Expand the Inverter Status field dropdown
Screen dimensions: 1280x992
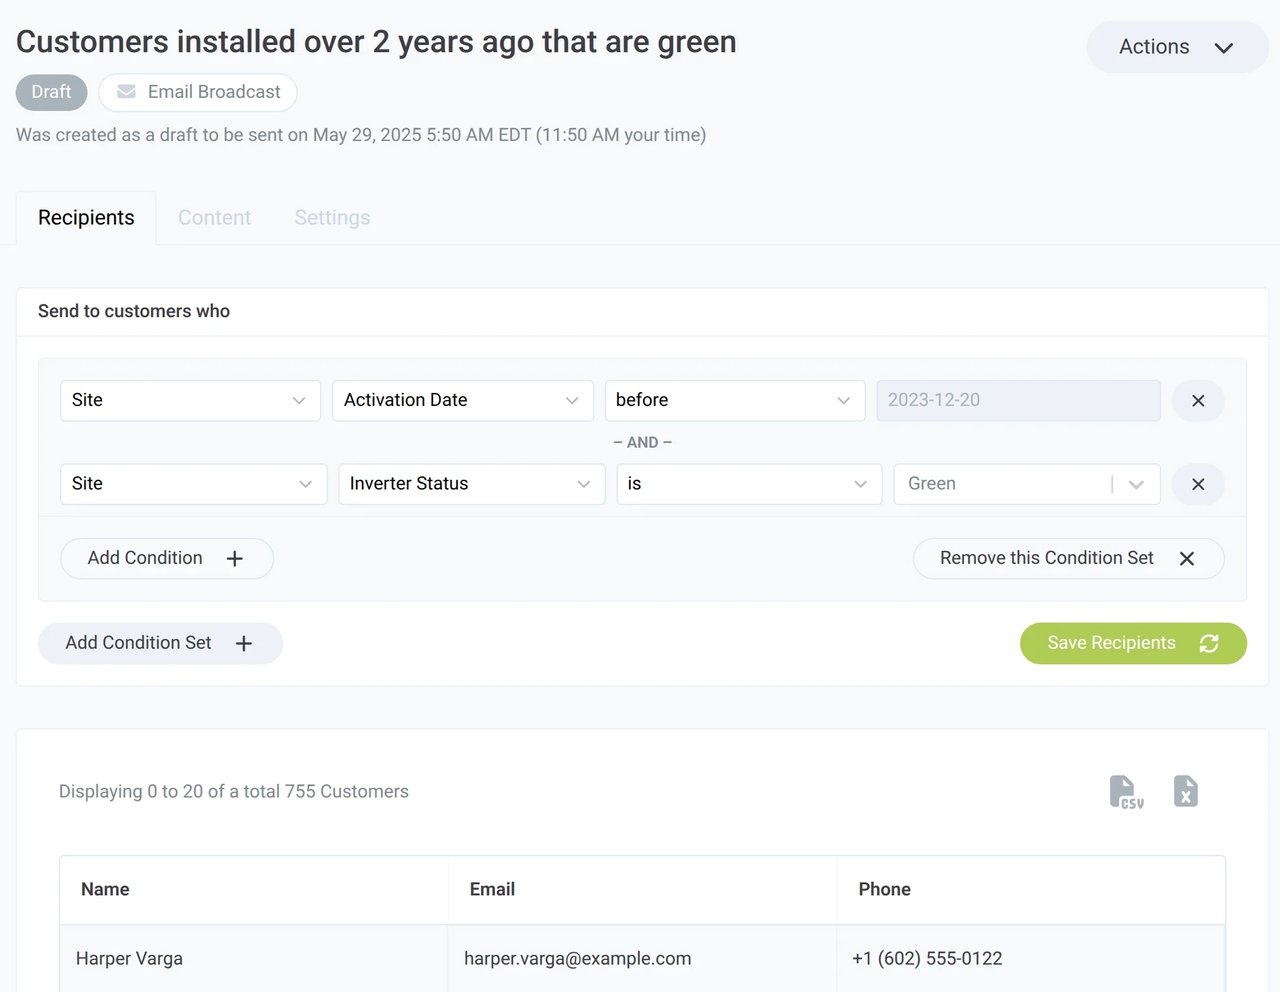click(471, 484)
